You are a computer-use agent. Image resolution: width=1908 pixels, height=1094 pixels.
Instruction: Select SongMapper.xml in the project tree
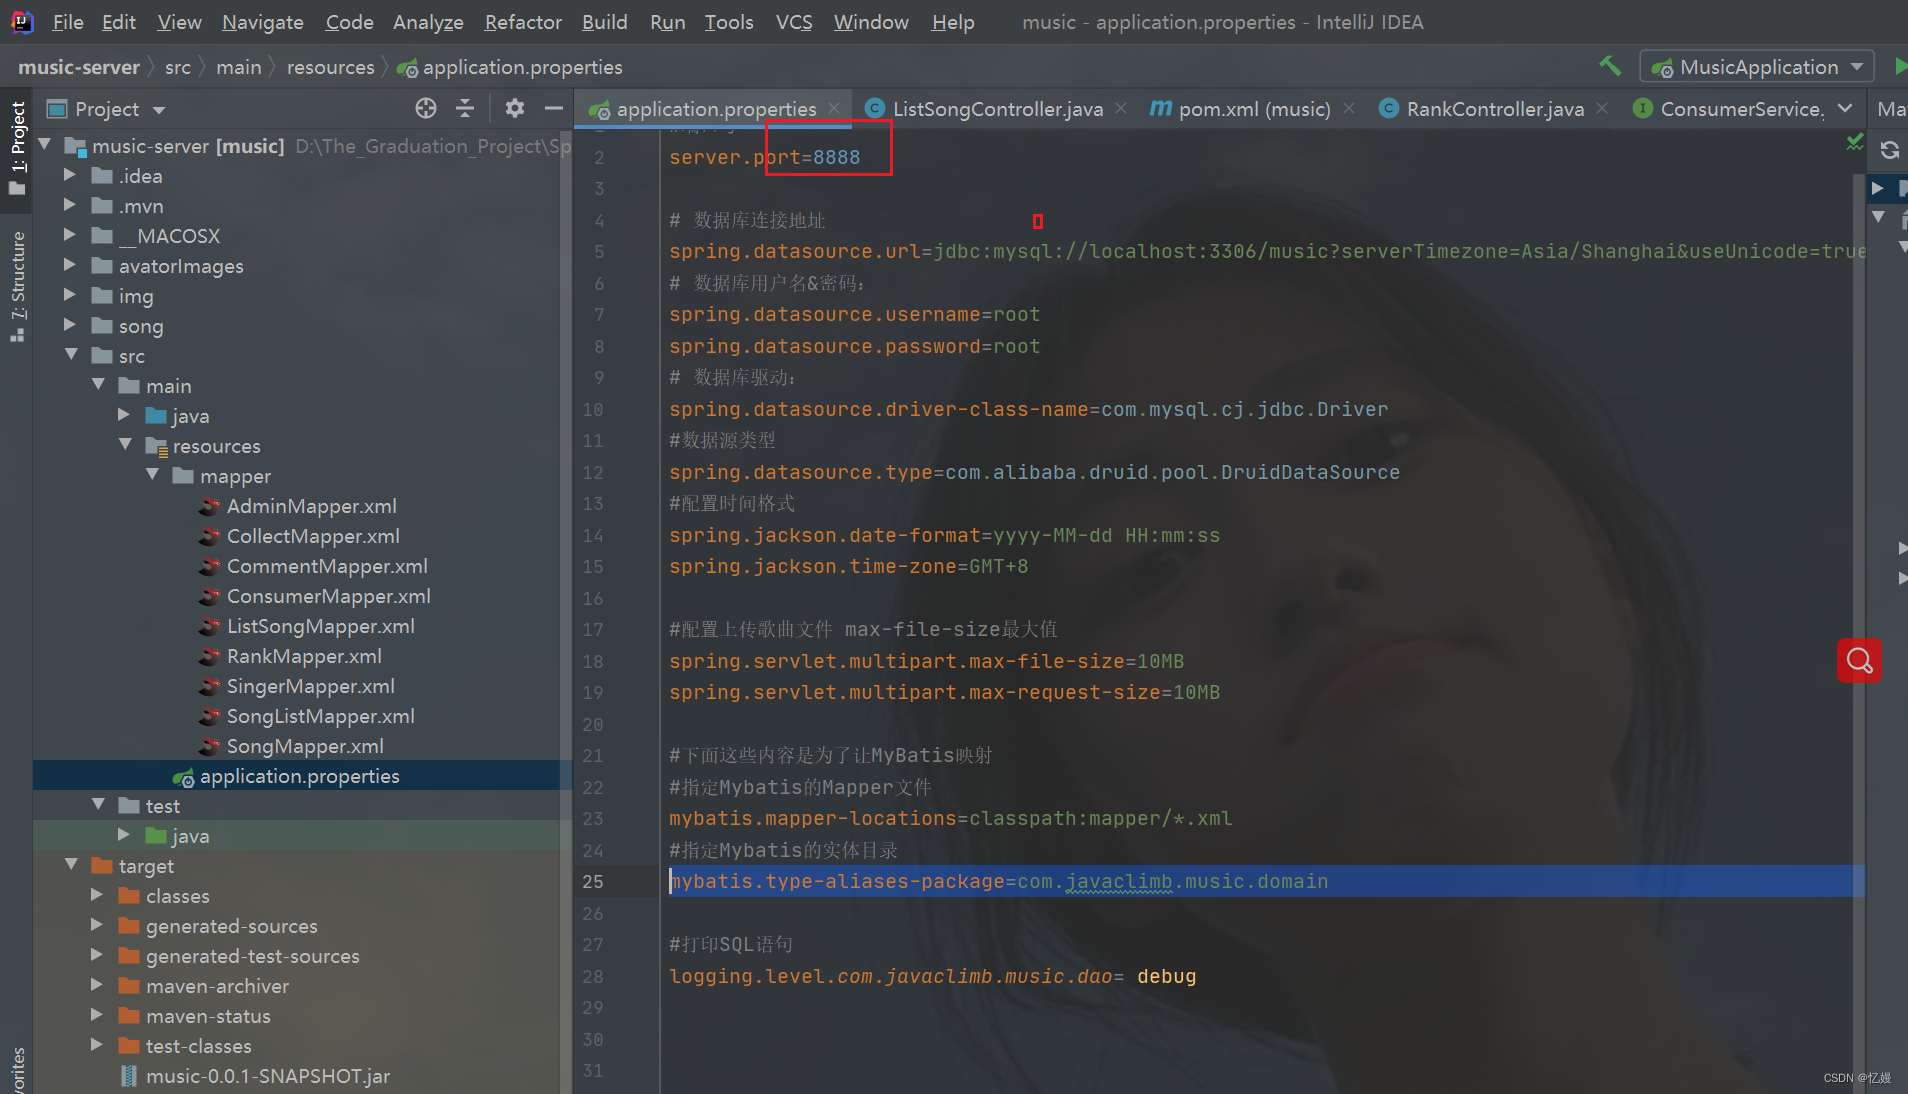[x=305, y=746]
